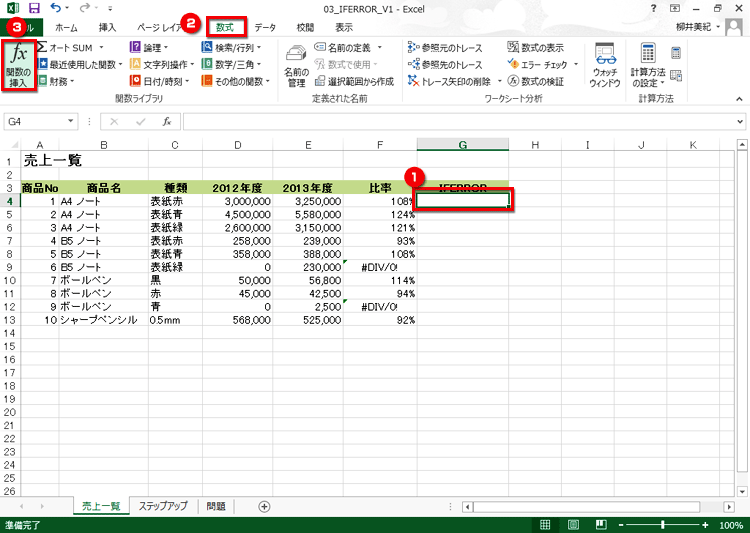Click the Insert Function (関数の挿入) button
The image size is (750, 533).
click(x=19, y=66)
